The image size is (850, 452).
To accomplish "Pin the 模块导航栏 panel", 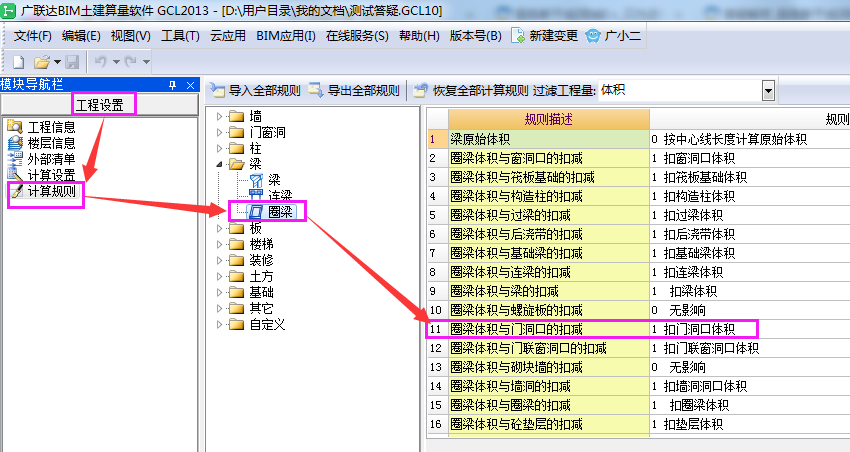I will [172, 85].
